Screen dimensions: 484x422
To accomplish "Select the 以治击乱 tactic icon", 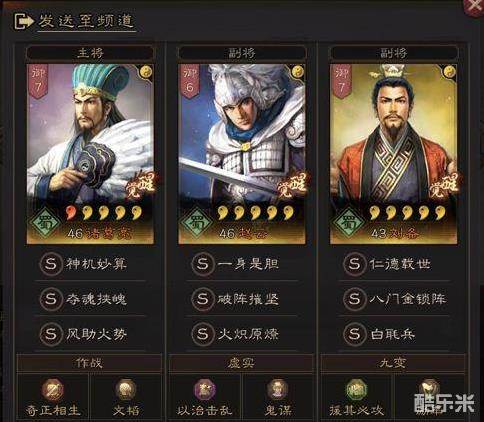I will point(205,389).
